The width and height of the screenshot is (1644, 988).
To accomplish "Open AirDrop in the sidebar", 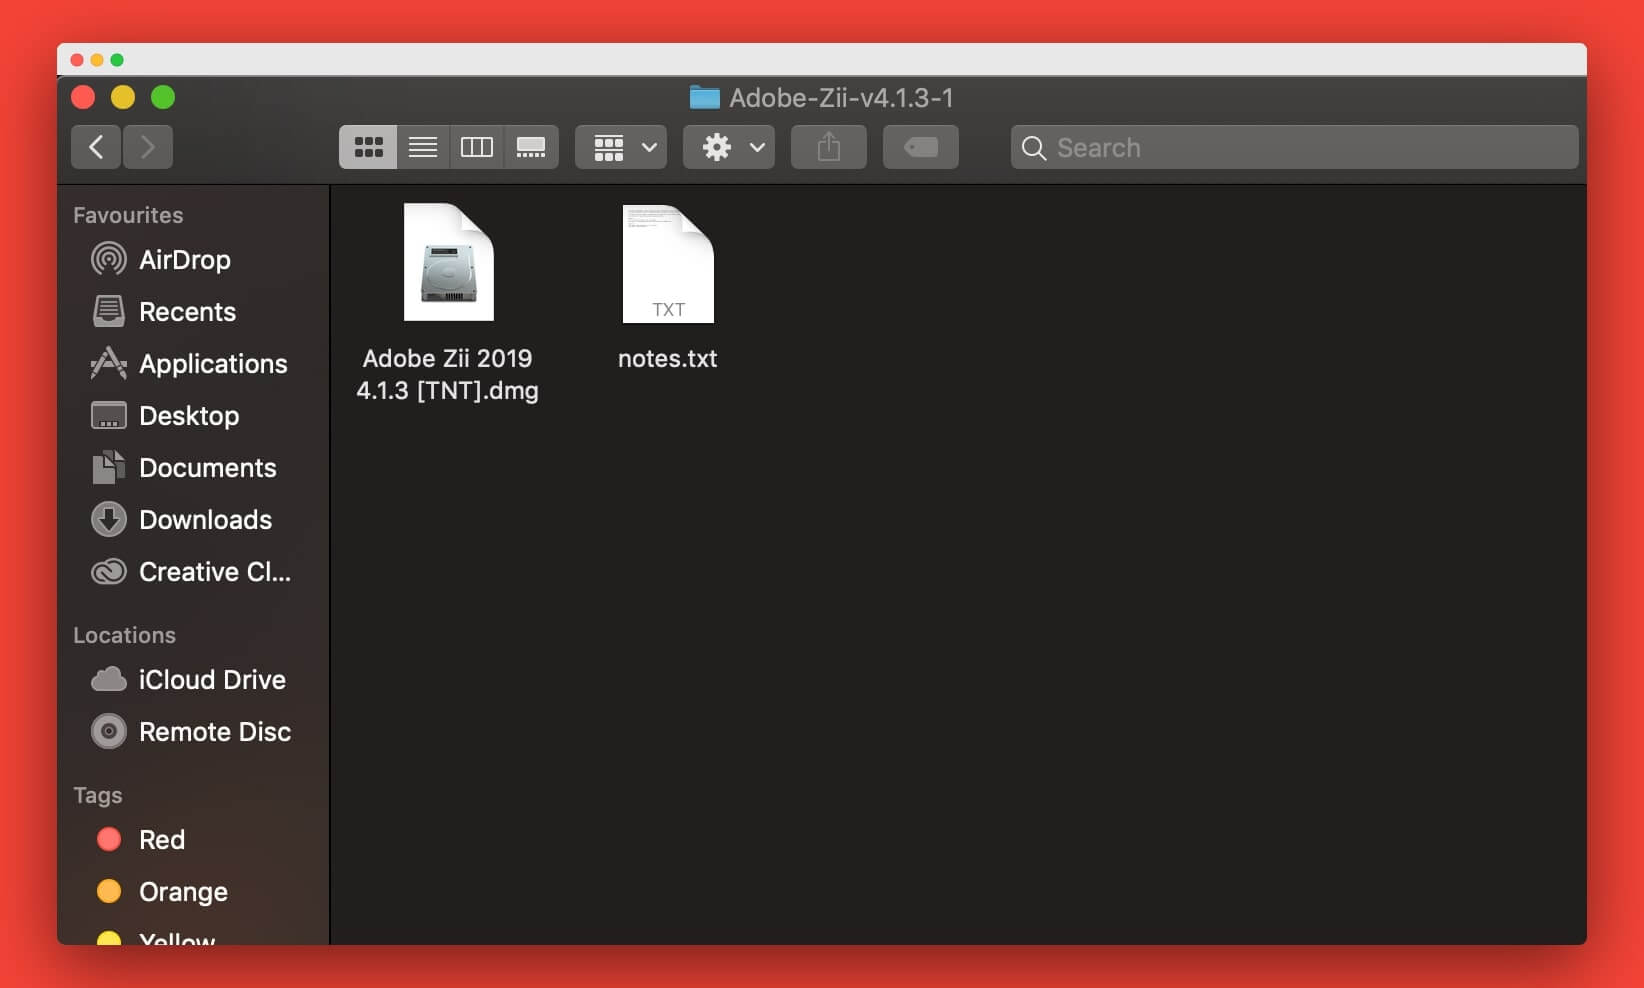I will click(185, 260).
